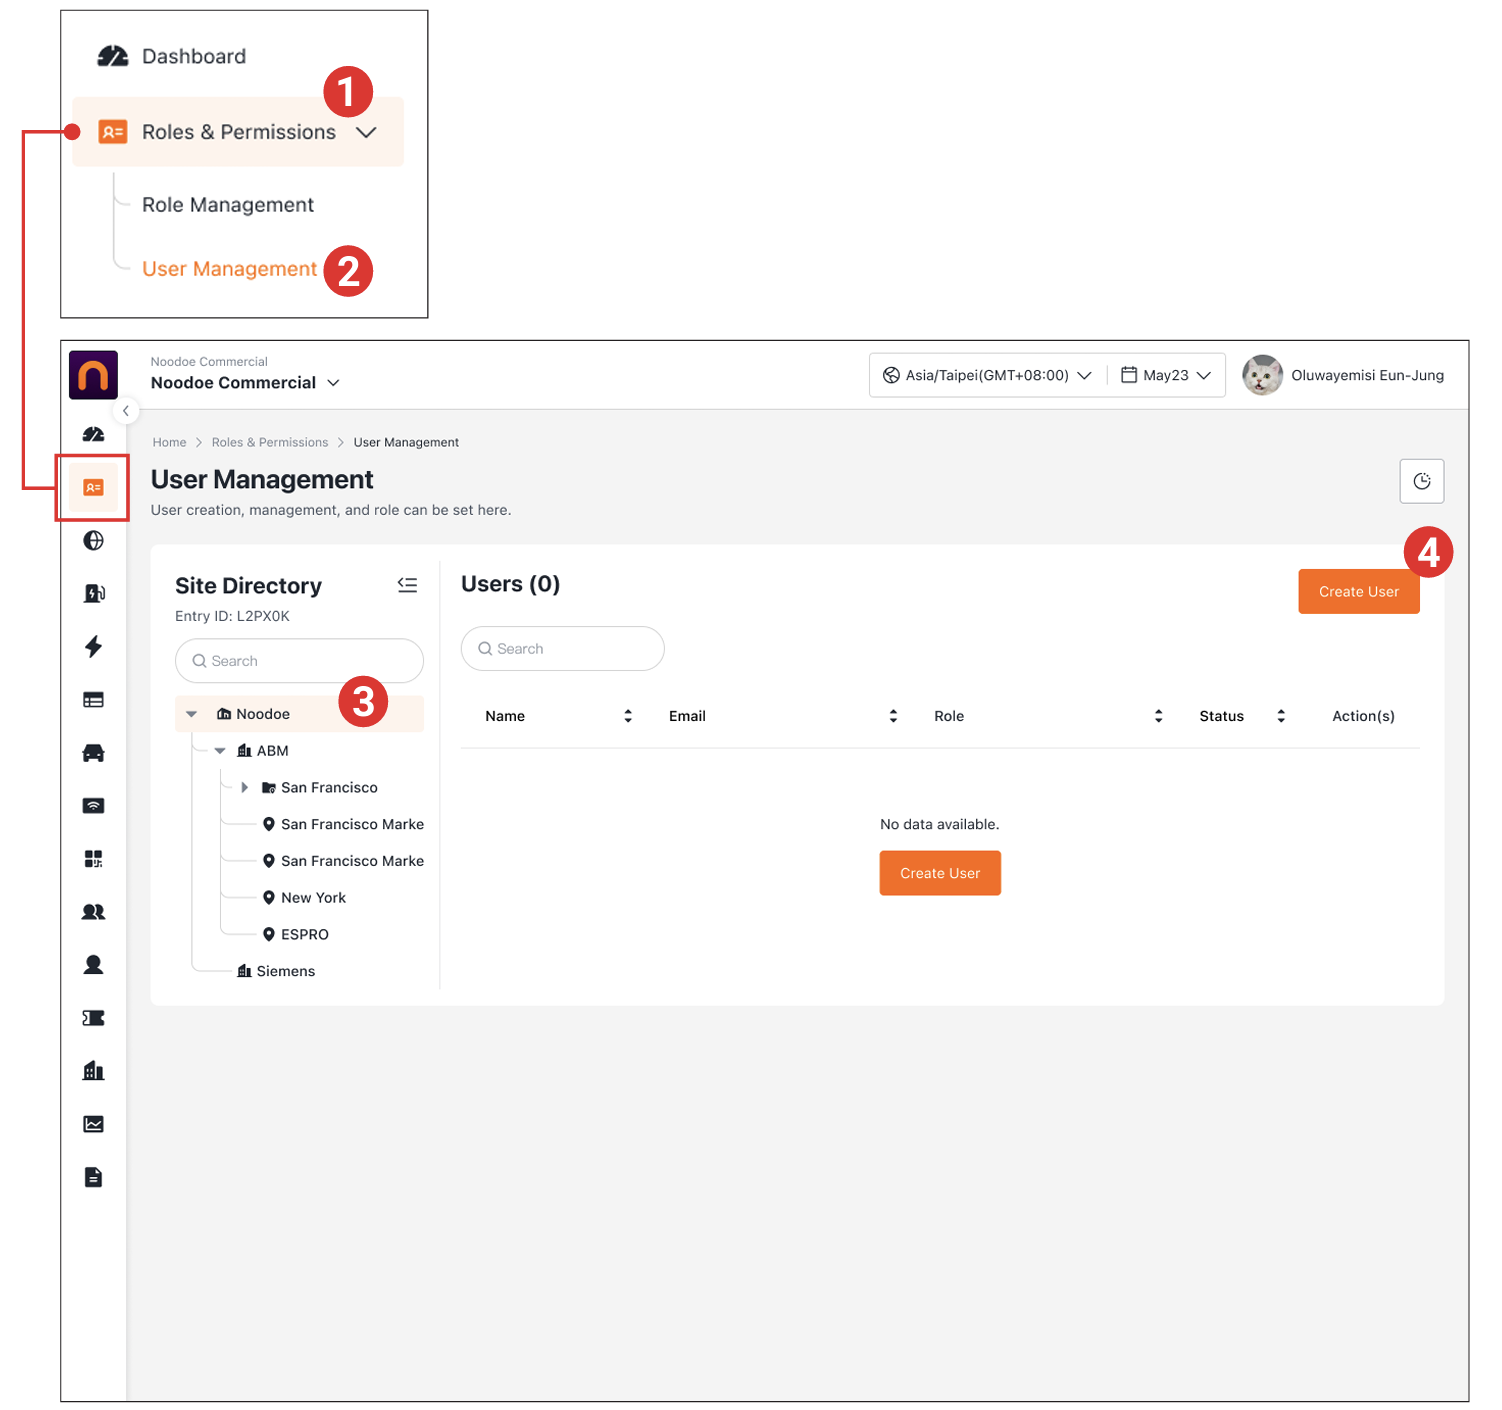Sort users by Status column
Image resolution: width=1502 pixels, height=1410 pixels.
tap(1280, 716)
